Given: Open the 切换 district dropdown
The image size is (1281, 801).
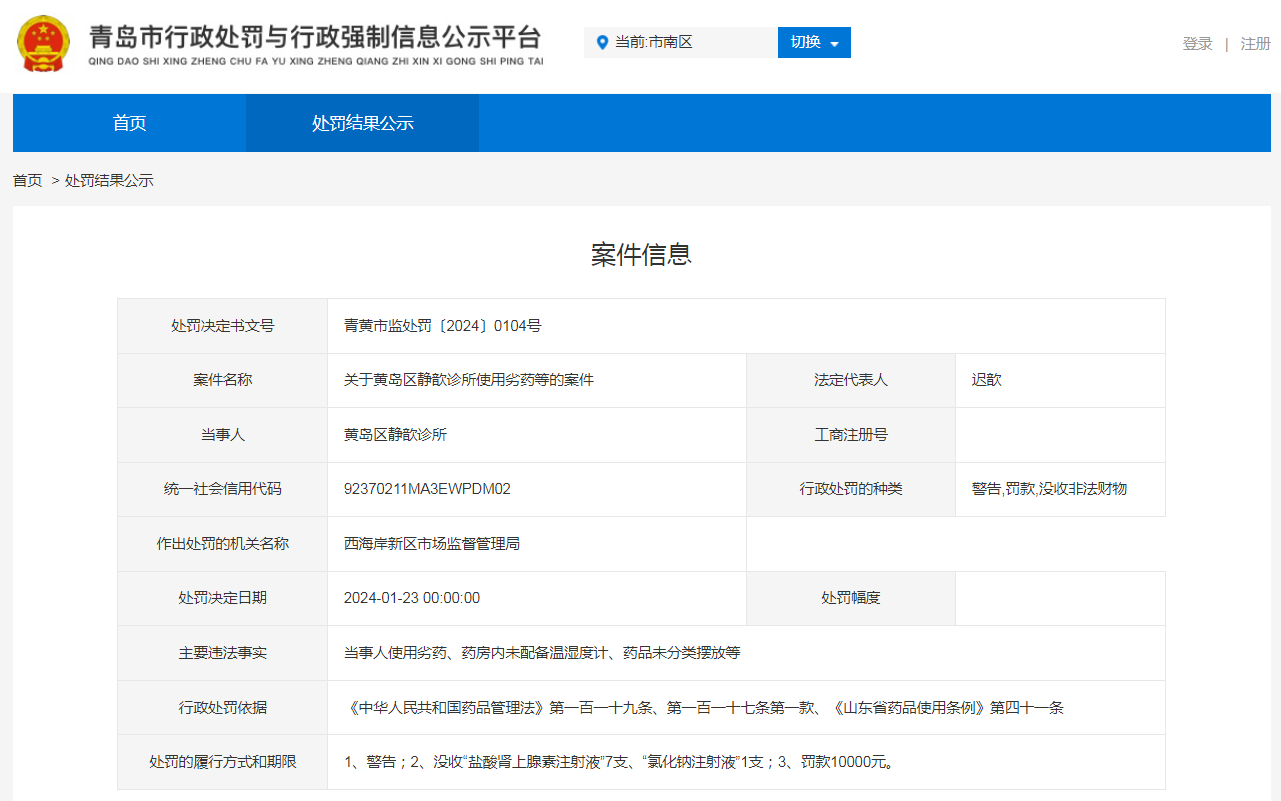Looking at the screenshot, I should [x=814, y=42].
